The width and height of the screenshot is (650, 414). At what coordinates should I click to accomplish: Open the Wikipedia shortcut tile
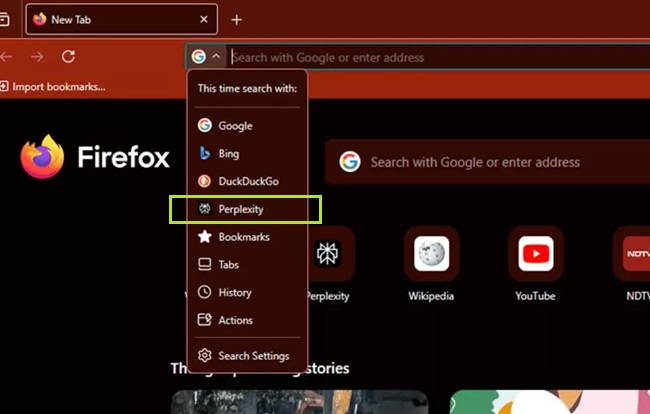pyautogui.click(x=432, y=254)
